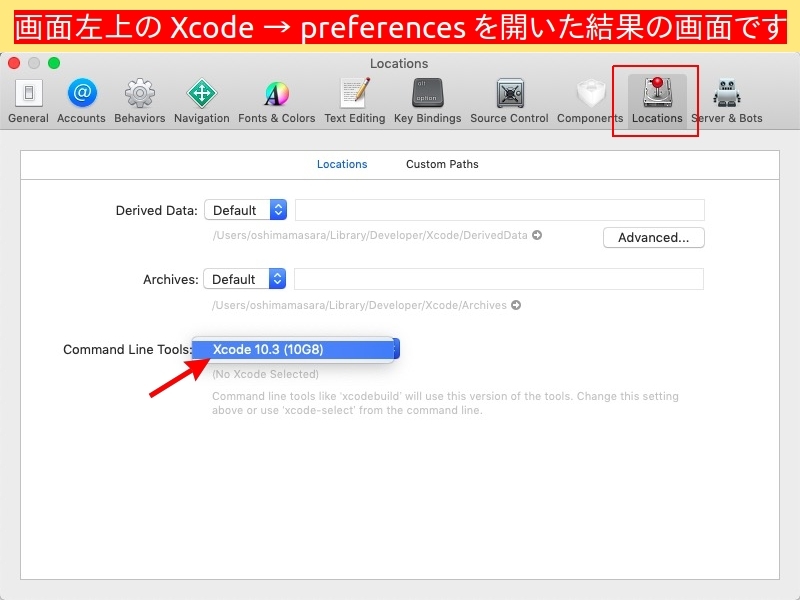Viewport: 800px width, 600px height.
Task: Open the Behaviors gear pane
Action: (140, 101)
